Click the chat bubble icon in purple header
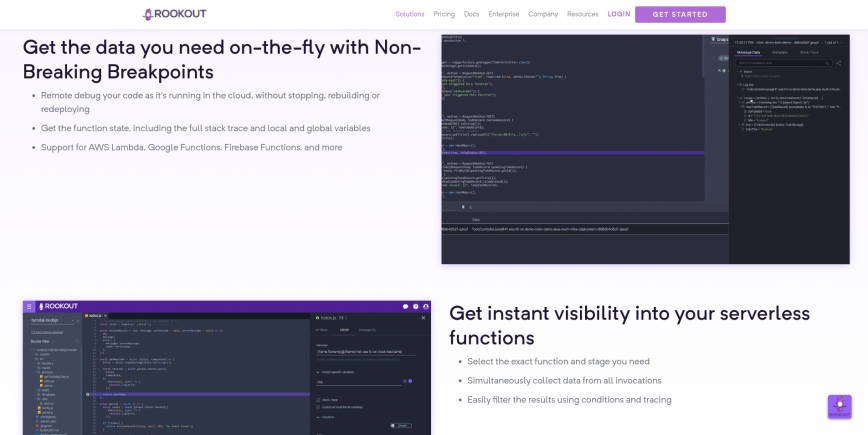Image resolution: width=868 pixels, height=435 pixels. click(405, 306)
